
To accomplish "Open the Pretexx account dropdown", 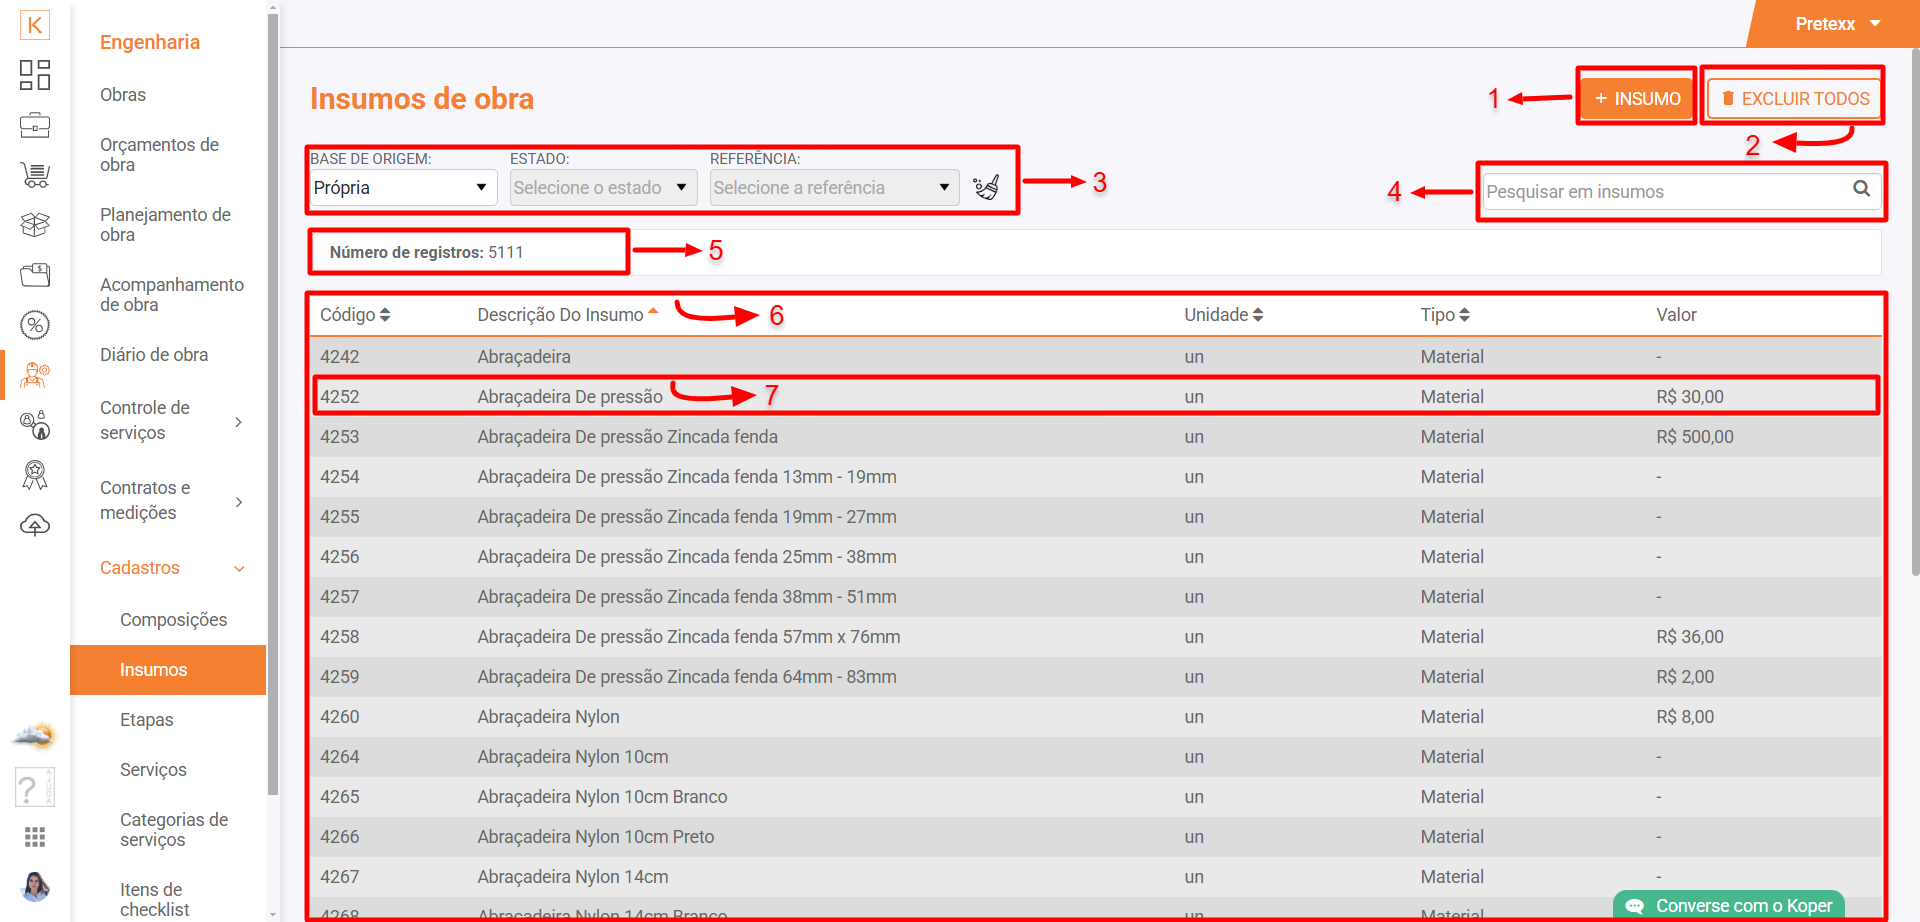I will click(x=1837, y=24).
